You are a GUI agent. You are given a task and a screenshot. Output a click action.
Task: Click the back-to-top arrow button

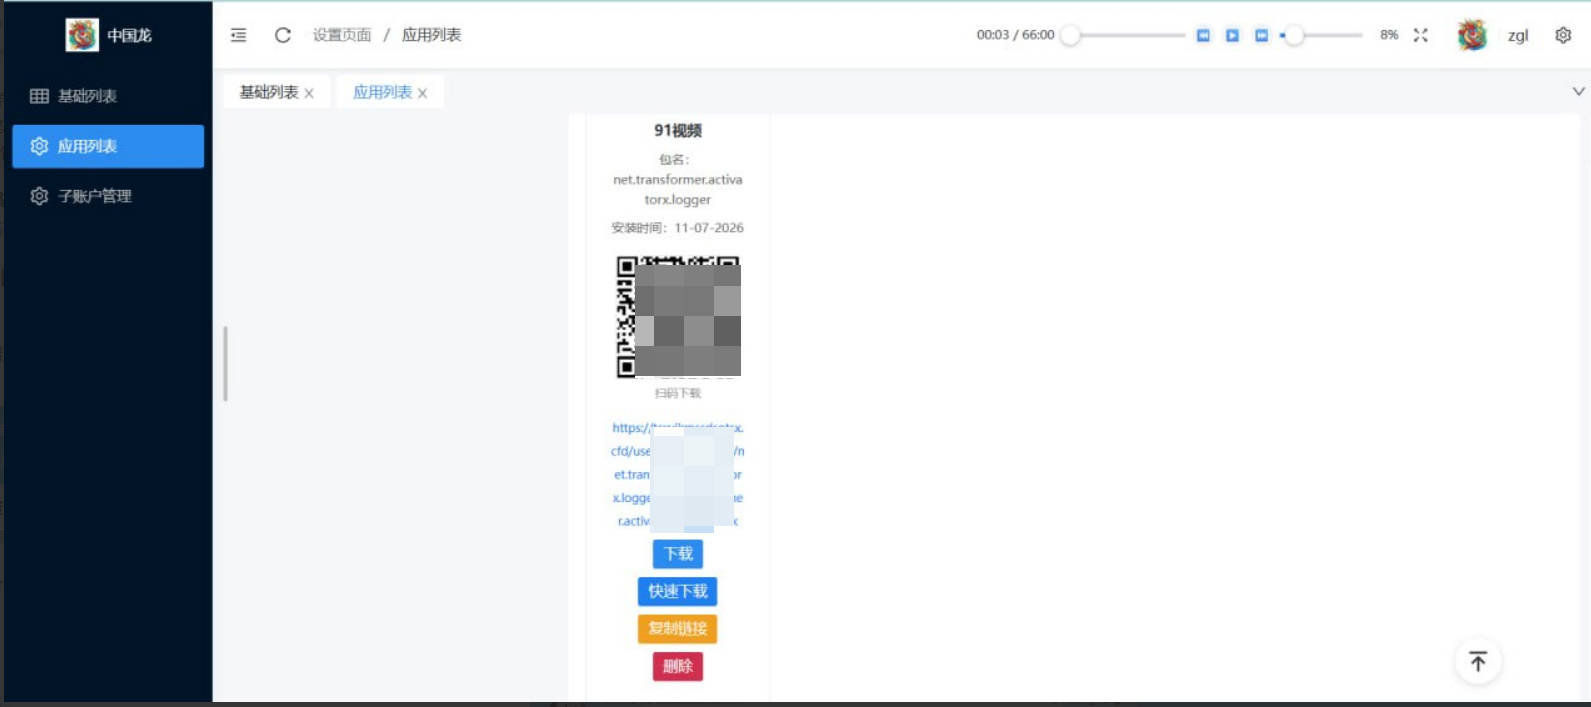point(1478,661)
